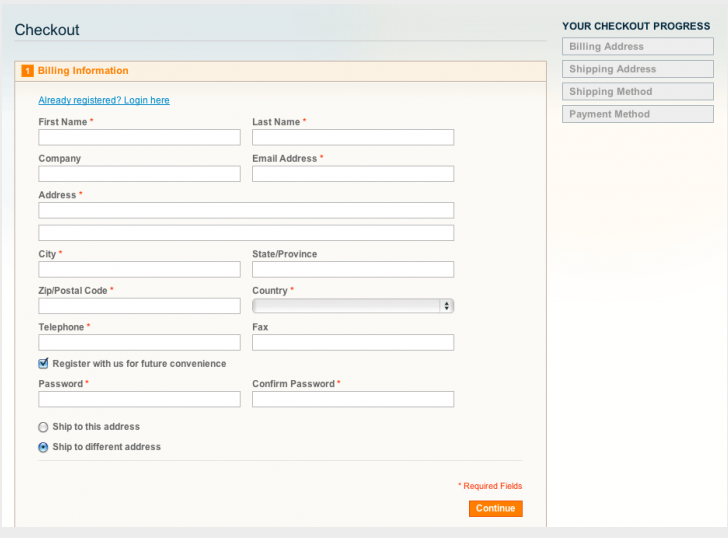Click the Required Fields note text
The height and width of the screenshot is (538, 728).
pyautogui.click(x=490, y=486)
